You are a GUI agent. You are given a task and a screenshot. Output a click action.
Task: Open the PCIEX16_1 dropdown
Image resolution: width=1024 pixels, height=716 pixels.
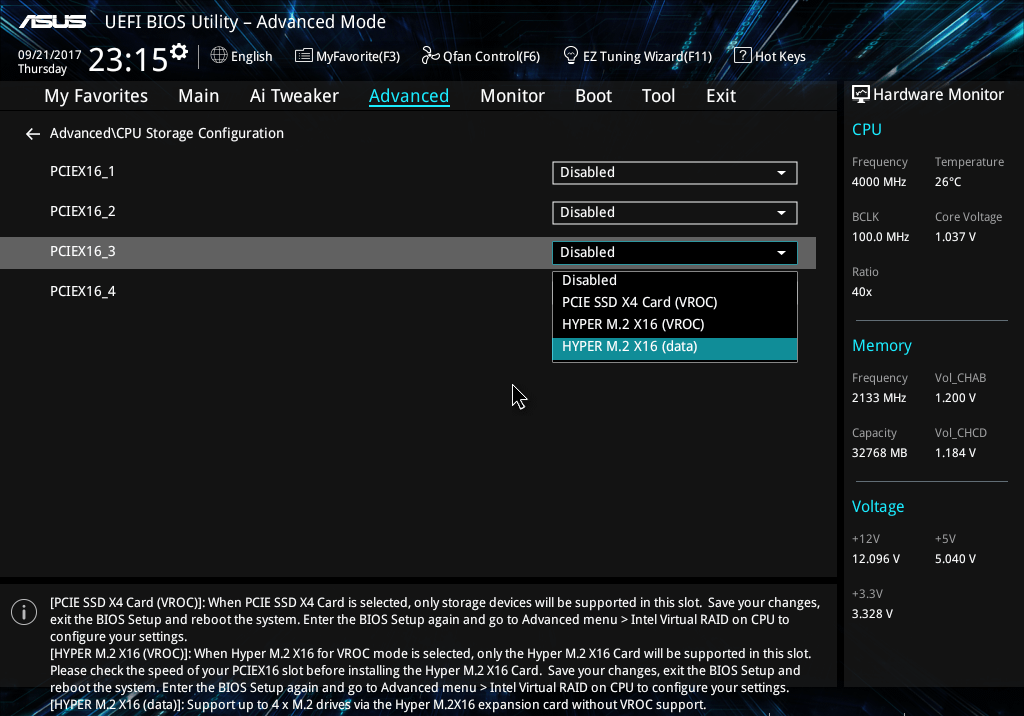675,172
